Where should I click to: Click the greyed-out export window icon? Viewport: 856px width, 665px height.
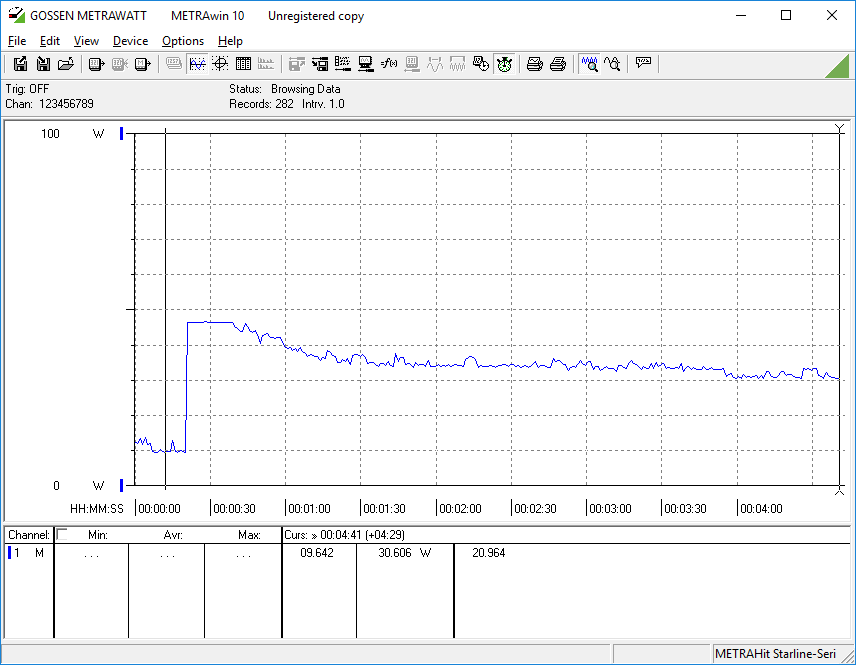click(296, 64)
